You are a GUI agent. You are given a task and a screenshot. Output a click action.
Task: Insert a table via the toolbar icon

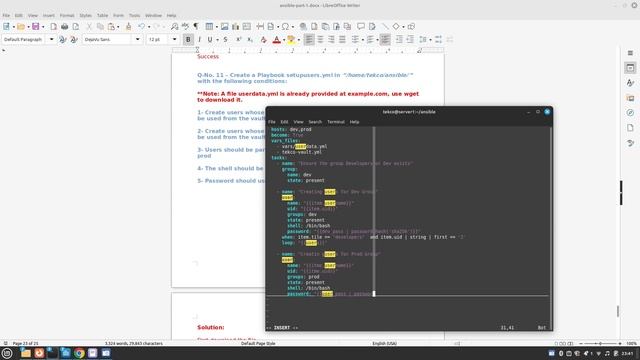[209, 27]
